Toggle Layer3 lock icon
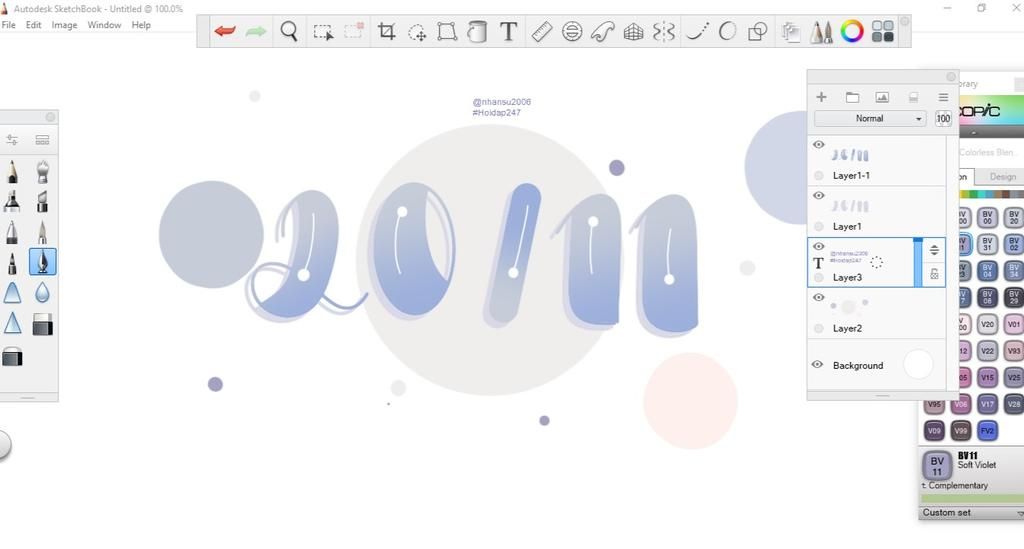 click(x=935, y=274)
